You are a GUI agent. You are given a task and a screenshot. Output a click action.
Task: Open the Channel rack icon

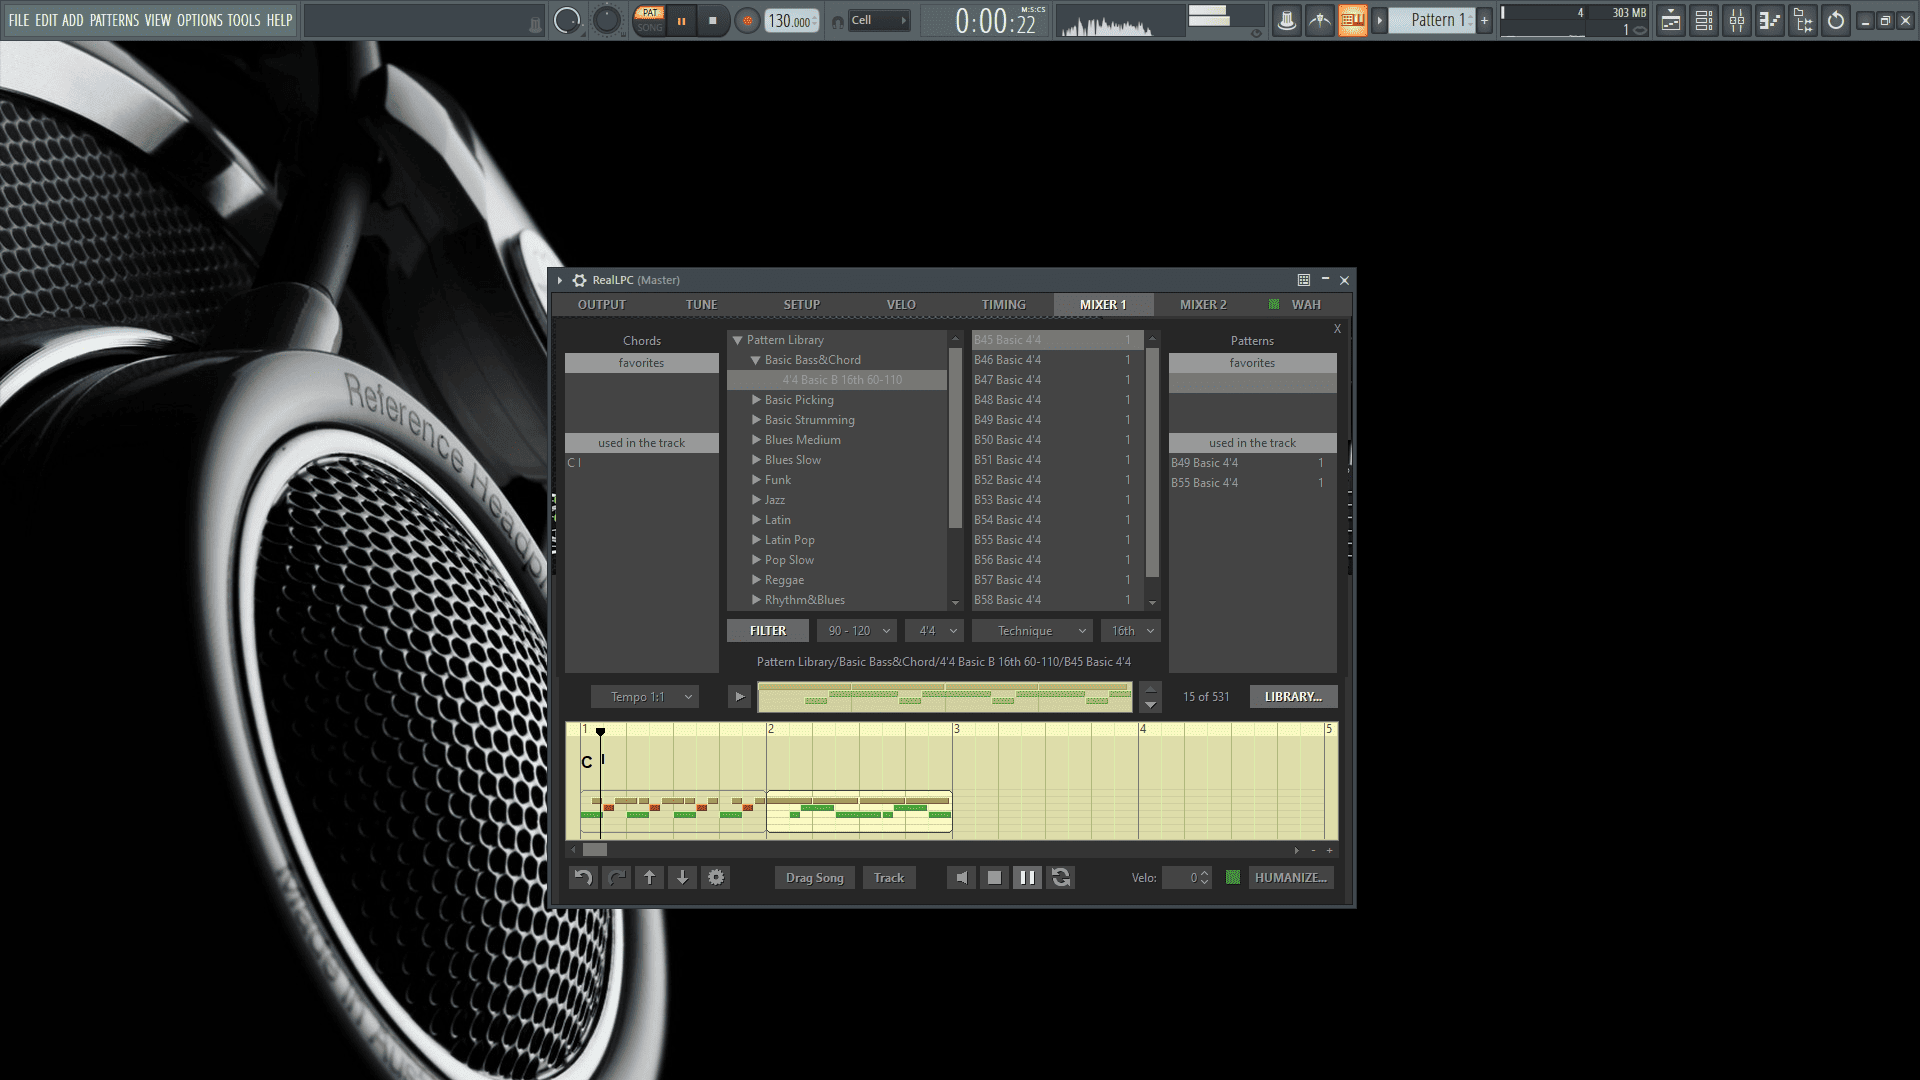(x=1704, y=20)
